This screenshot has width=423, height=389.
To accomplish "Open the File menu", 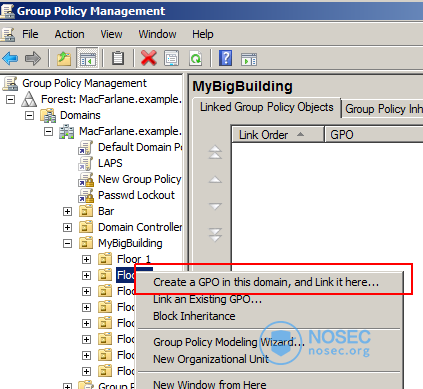I will click(30, 34).
